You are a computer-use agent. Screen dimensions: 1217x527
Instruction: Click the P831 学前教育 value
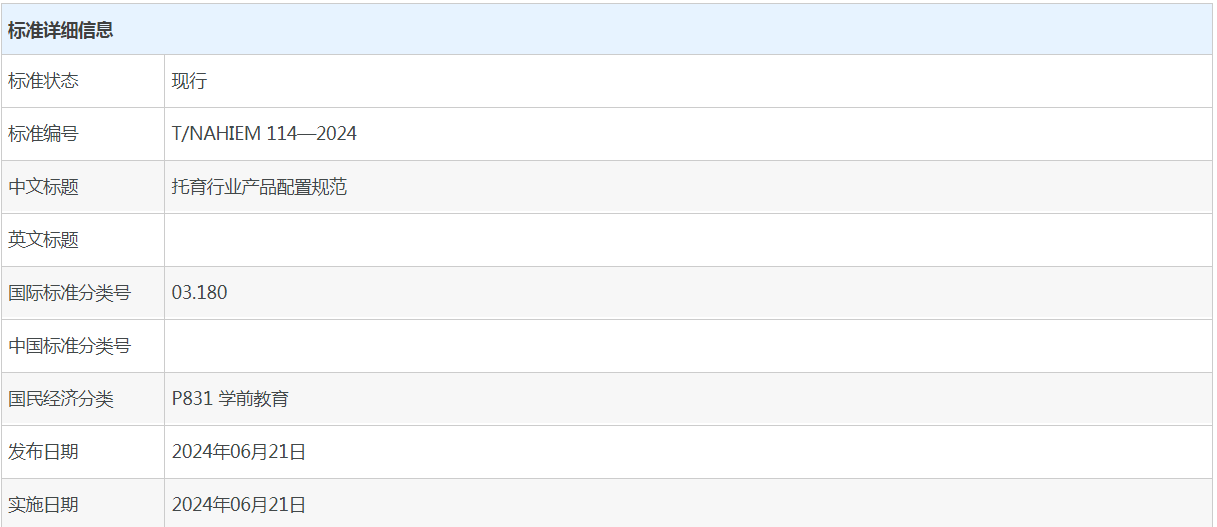pos(230,399)
